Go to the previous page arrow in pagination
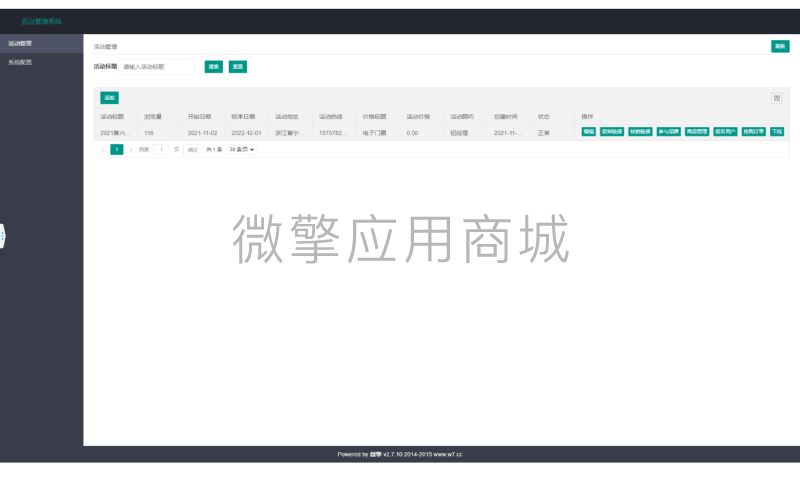Viewport: 800px width, 478px height. pyautogui.click(x=103, y=149)
